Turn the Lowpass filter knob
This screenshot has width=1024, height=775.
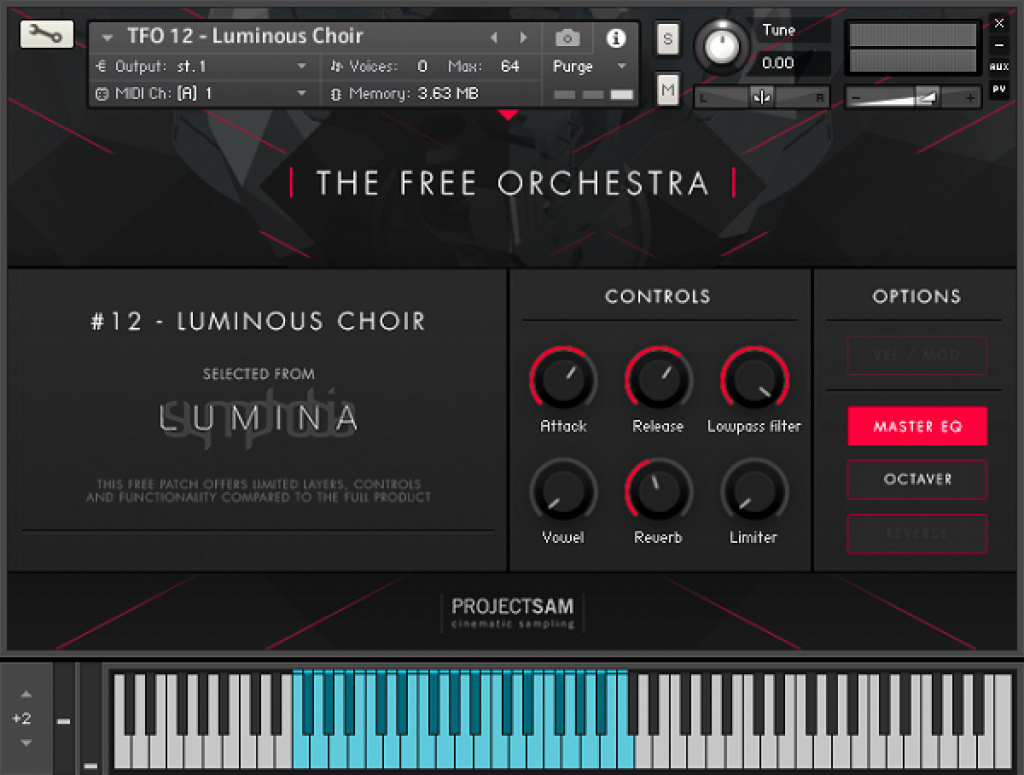tap(753, 385)
